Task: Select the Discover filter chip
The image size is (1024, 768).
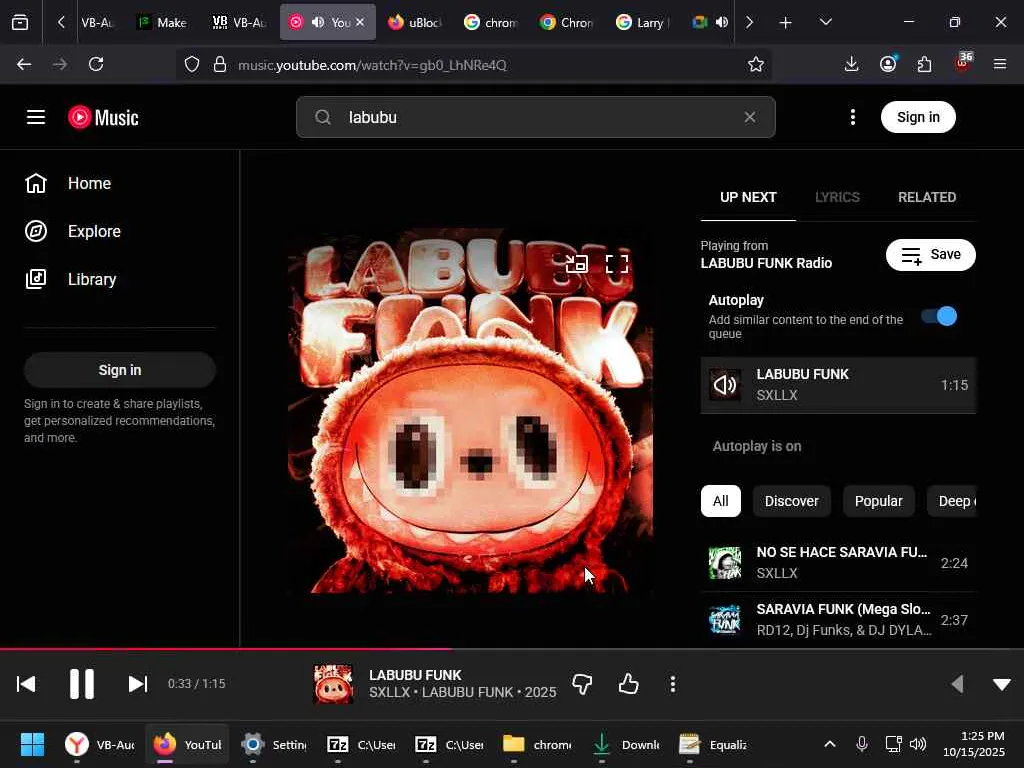Action: coord(792,501)
